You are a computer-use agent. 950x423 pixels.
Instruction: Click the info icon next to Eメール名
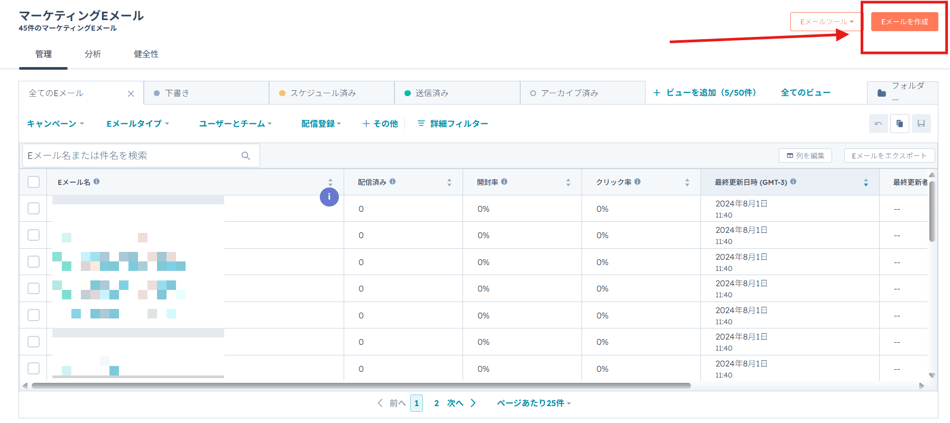97,182
